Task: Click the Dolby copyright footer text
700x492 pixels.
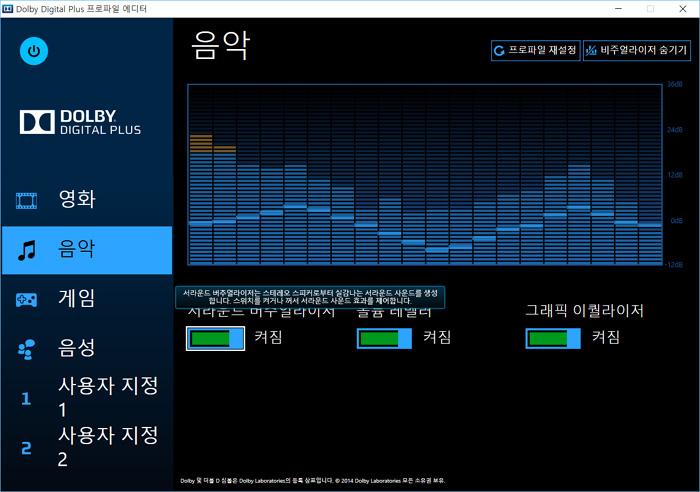Action: [312, 481]
